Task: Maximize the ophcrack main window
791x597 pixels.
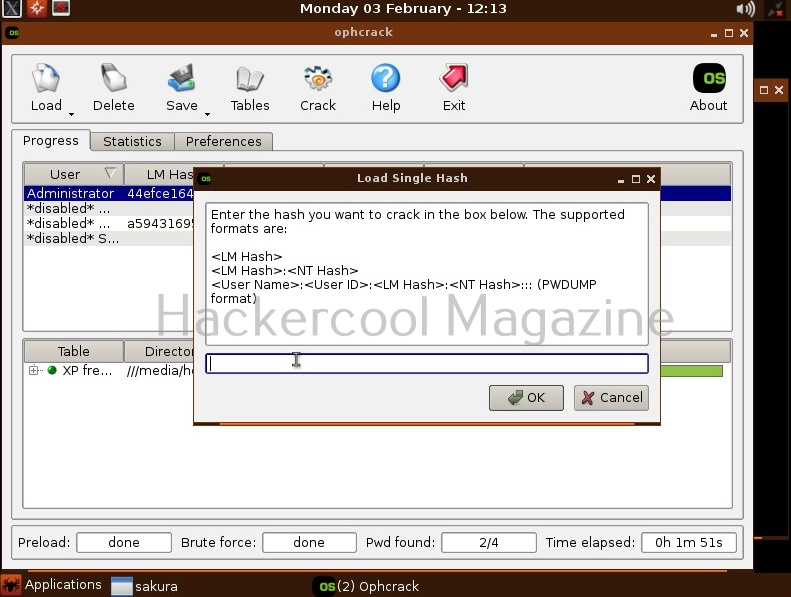Action: [x=728, y=33]
